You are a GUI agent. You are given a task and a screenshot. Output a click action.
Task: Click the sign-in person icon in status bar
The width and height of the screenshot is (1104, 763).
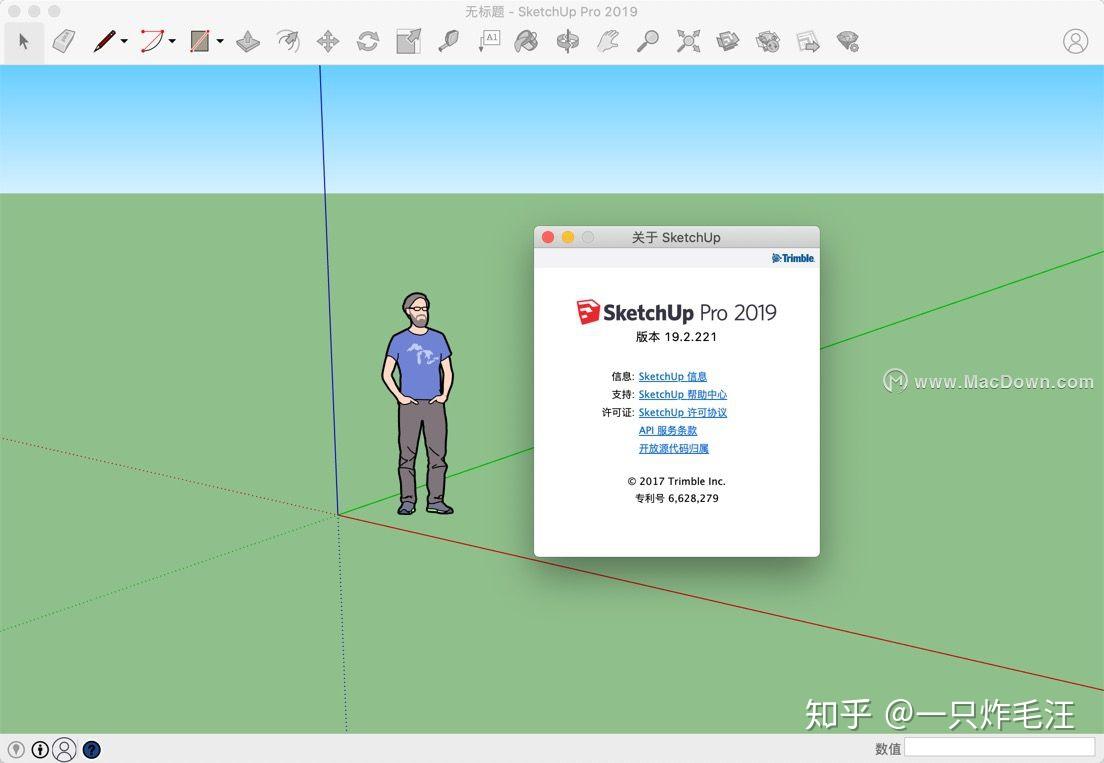tap(64, 750)
